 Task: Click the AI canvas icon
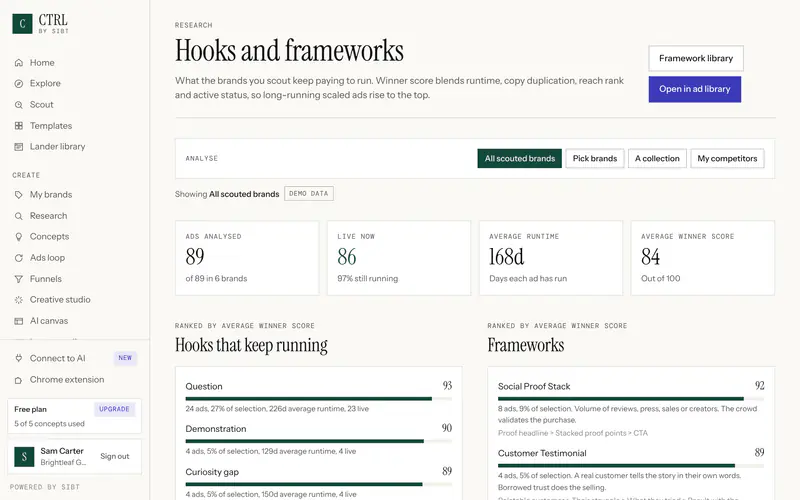[19, 321]
